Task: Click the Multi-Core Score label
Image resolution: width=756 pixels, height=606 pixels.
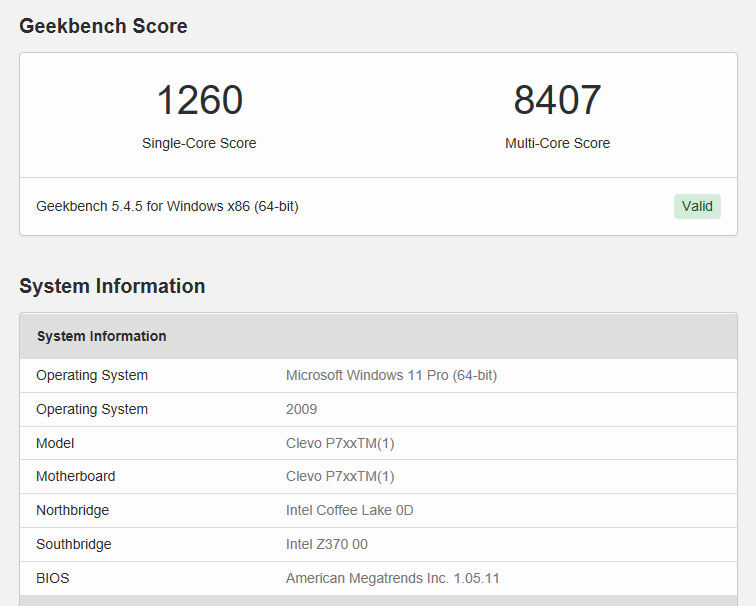Action: tap(557, 143)
